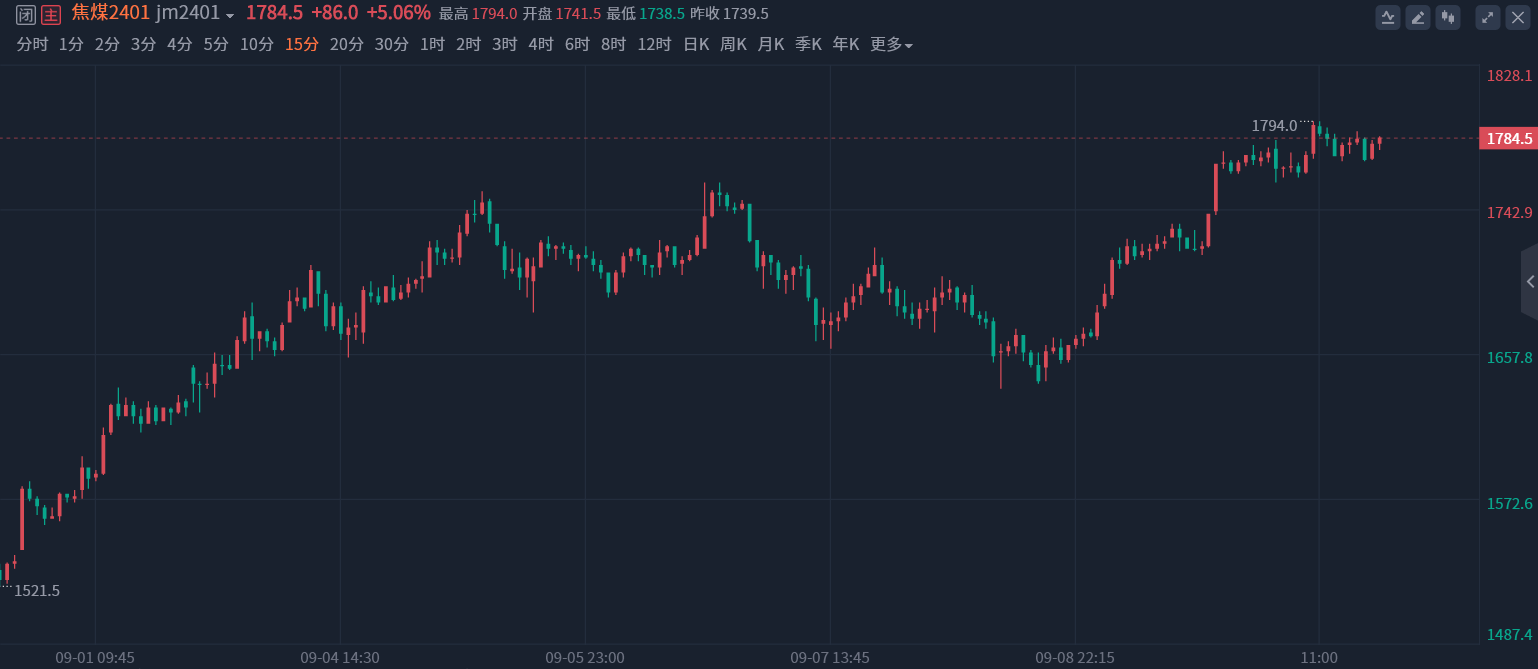
Task: Click the 09-05 23:00 time axis label
Action: [585, 658]
